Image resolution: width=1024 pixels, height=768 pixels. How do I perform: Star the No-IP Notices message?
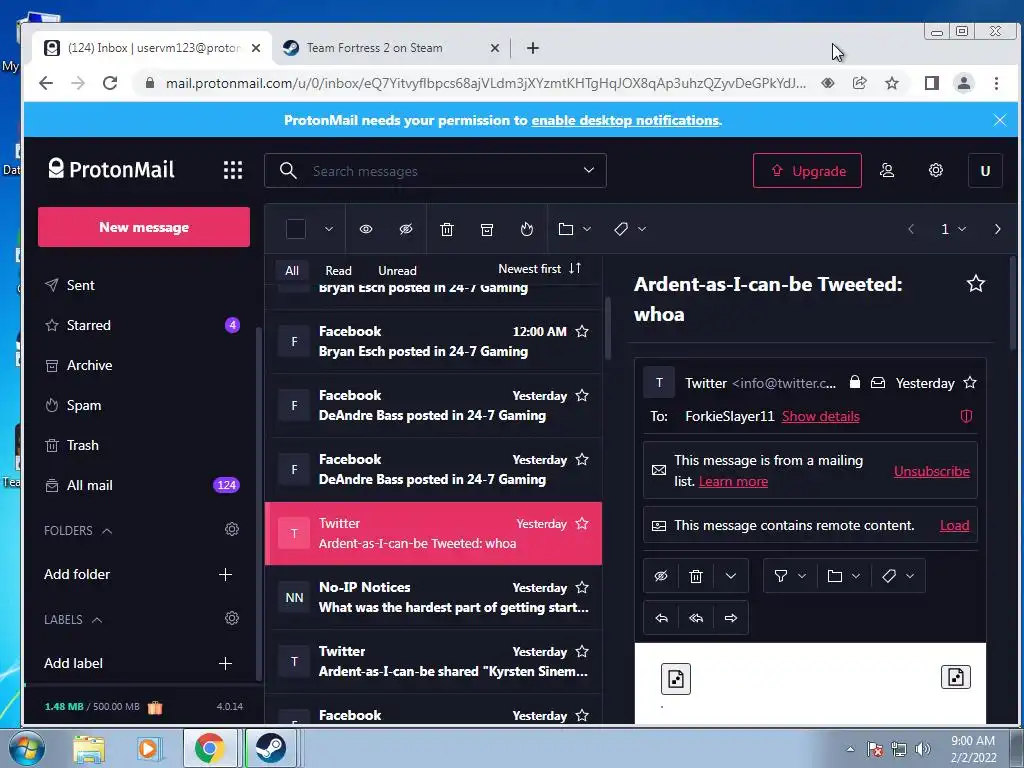tap(582, 587)
